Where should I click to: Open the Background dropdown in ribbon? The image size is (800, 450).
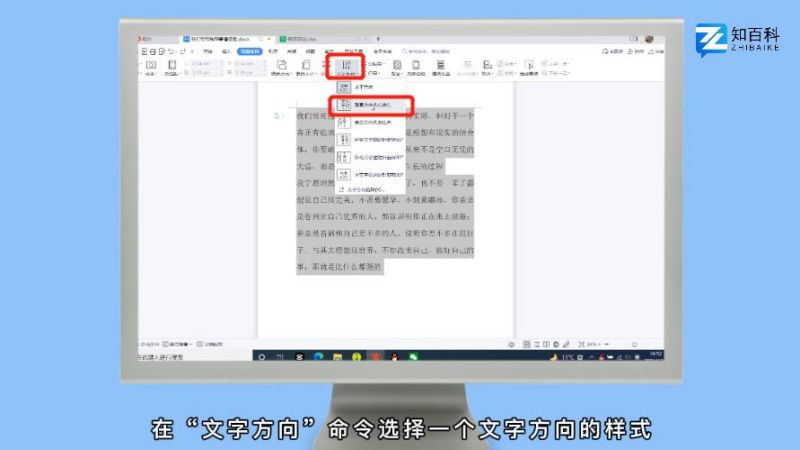397,67
